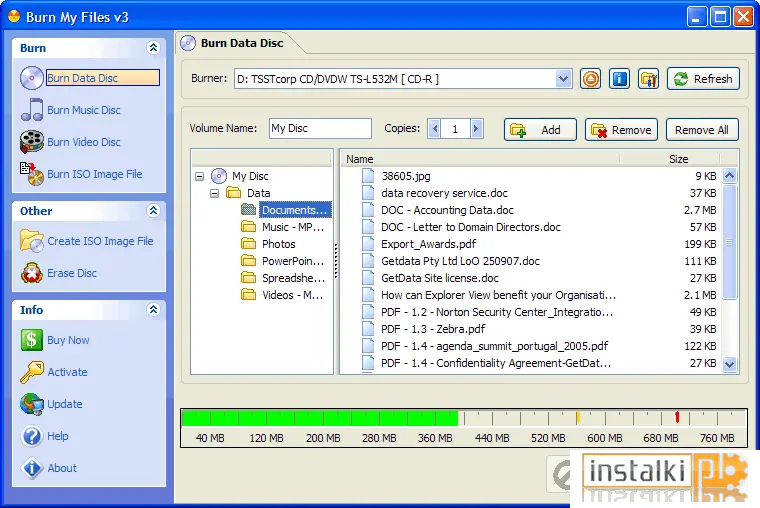Open the Buy Now link
The image size is (760, 508).
click(x=68, y=340)
